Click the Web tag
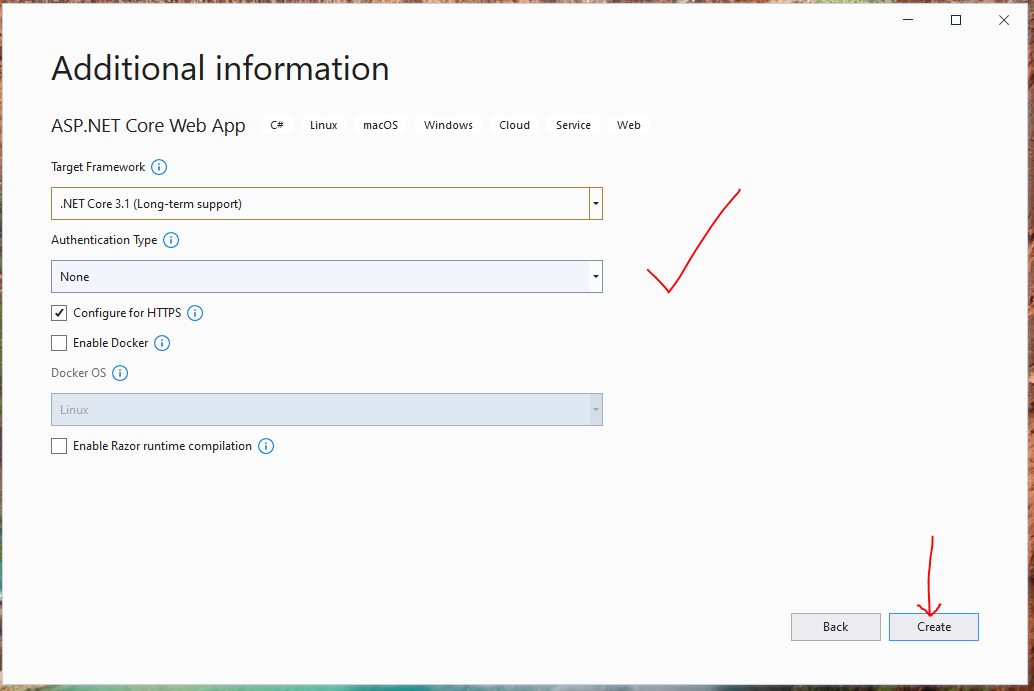 628,125
